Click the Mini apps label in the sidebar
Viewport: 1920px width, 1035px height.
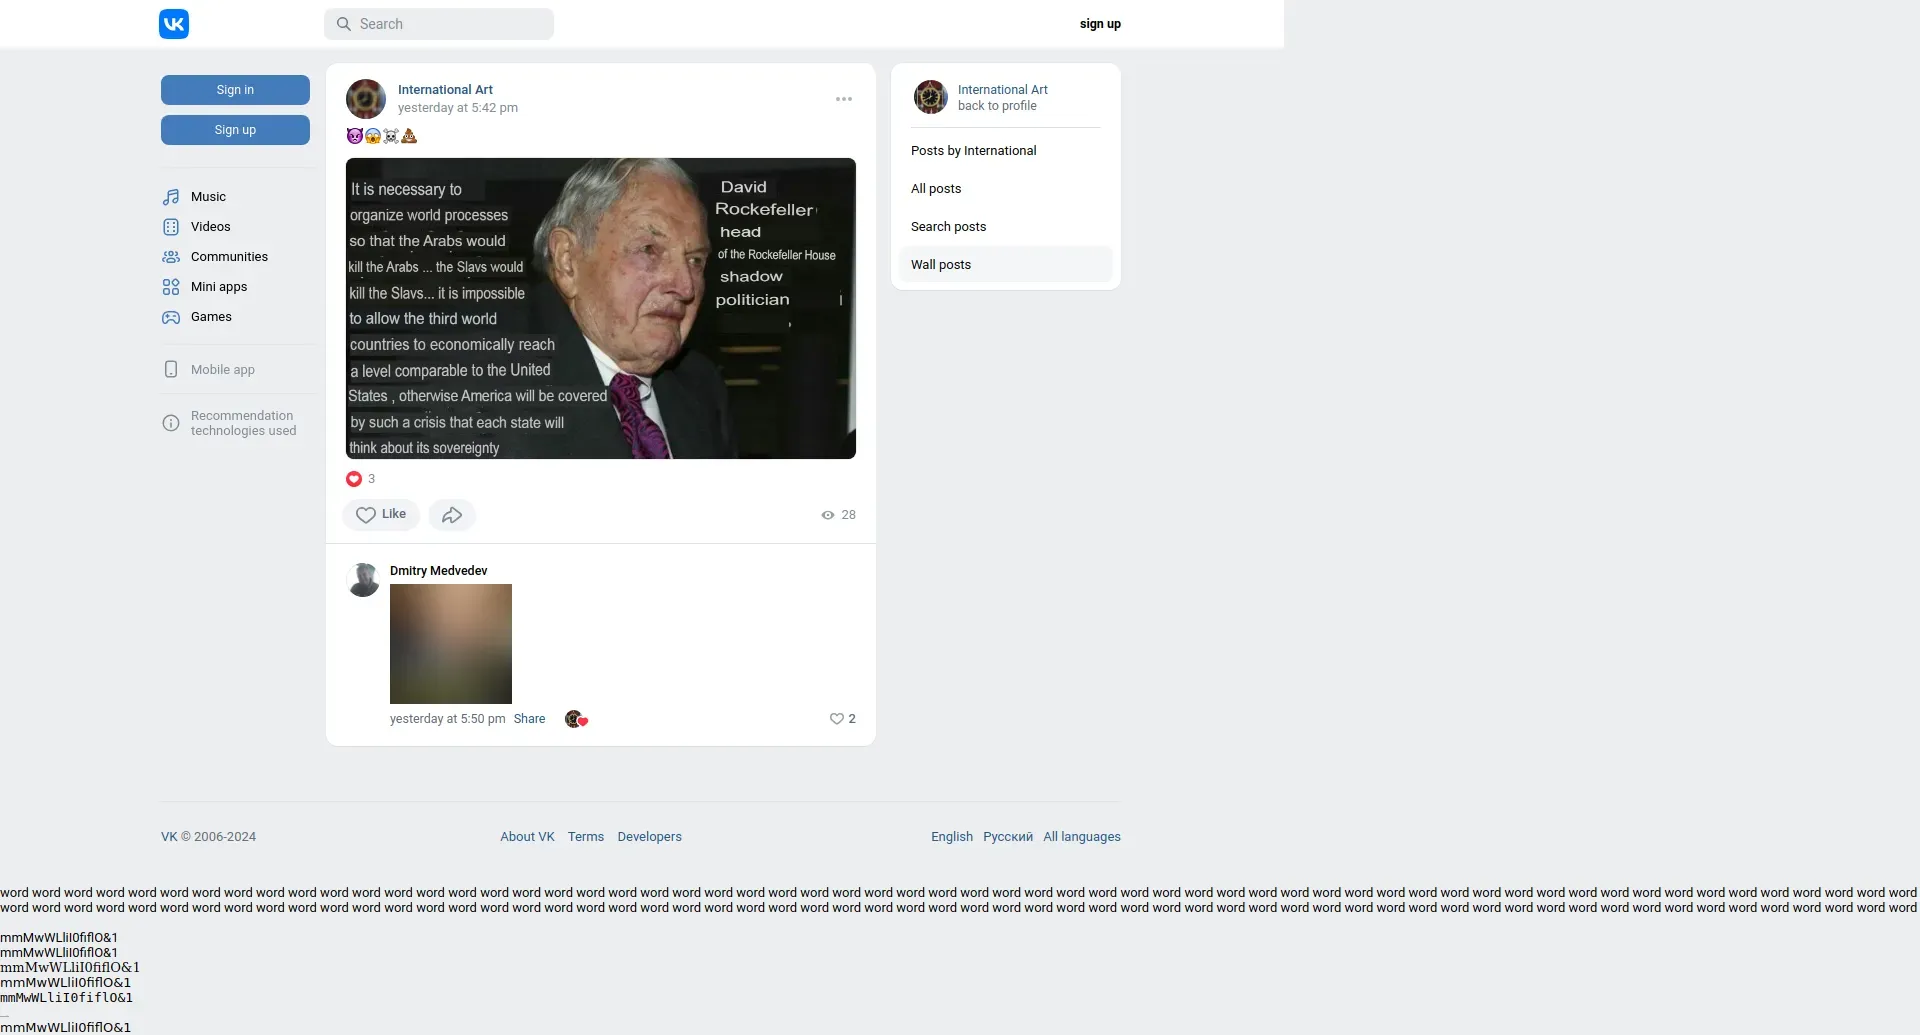tap(219, 287)
